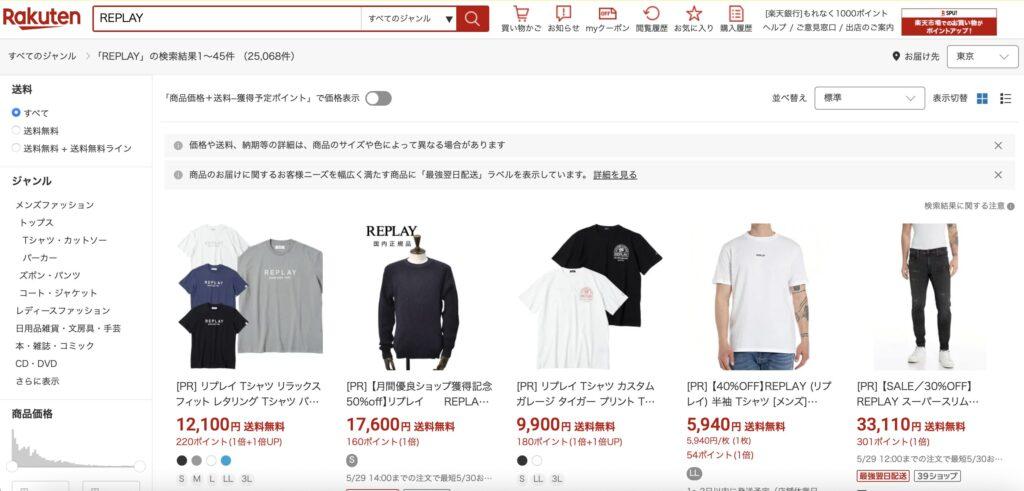This screenshot has width=1024, height=491.
Task: Select the メンズファッション genre
Action: (55, 205)
